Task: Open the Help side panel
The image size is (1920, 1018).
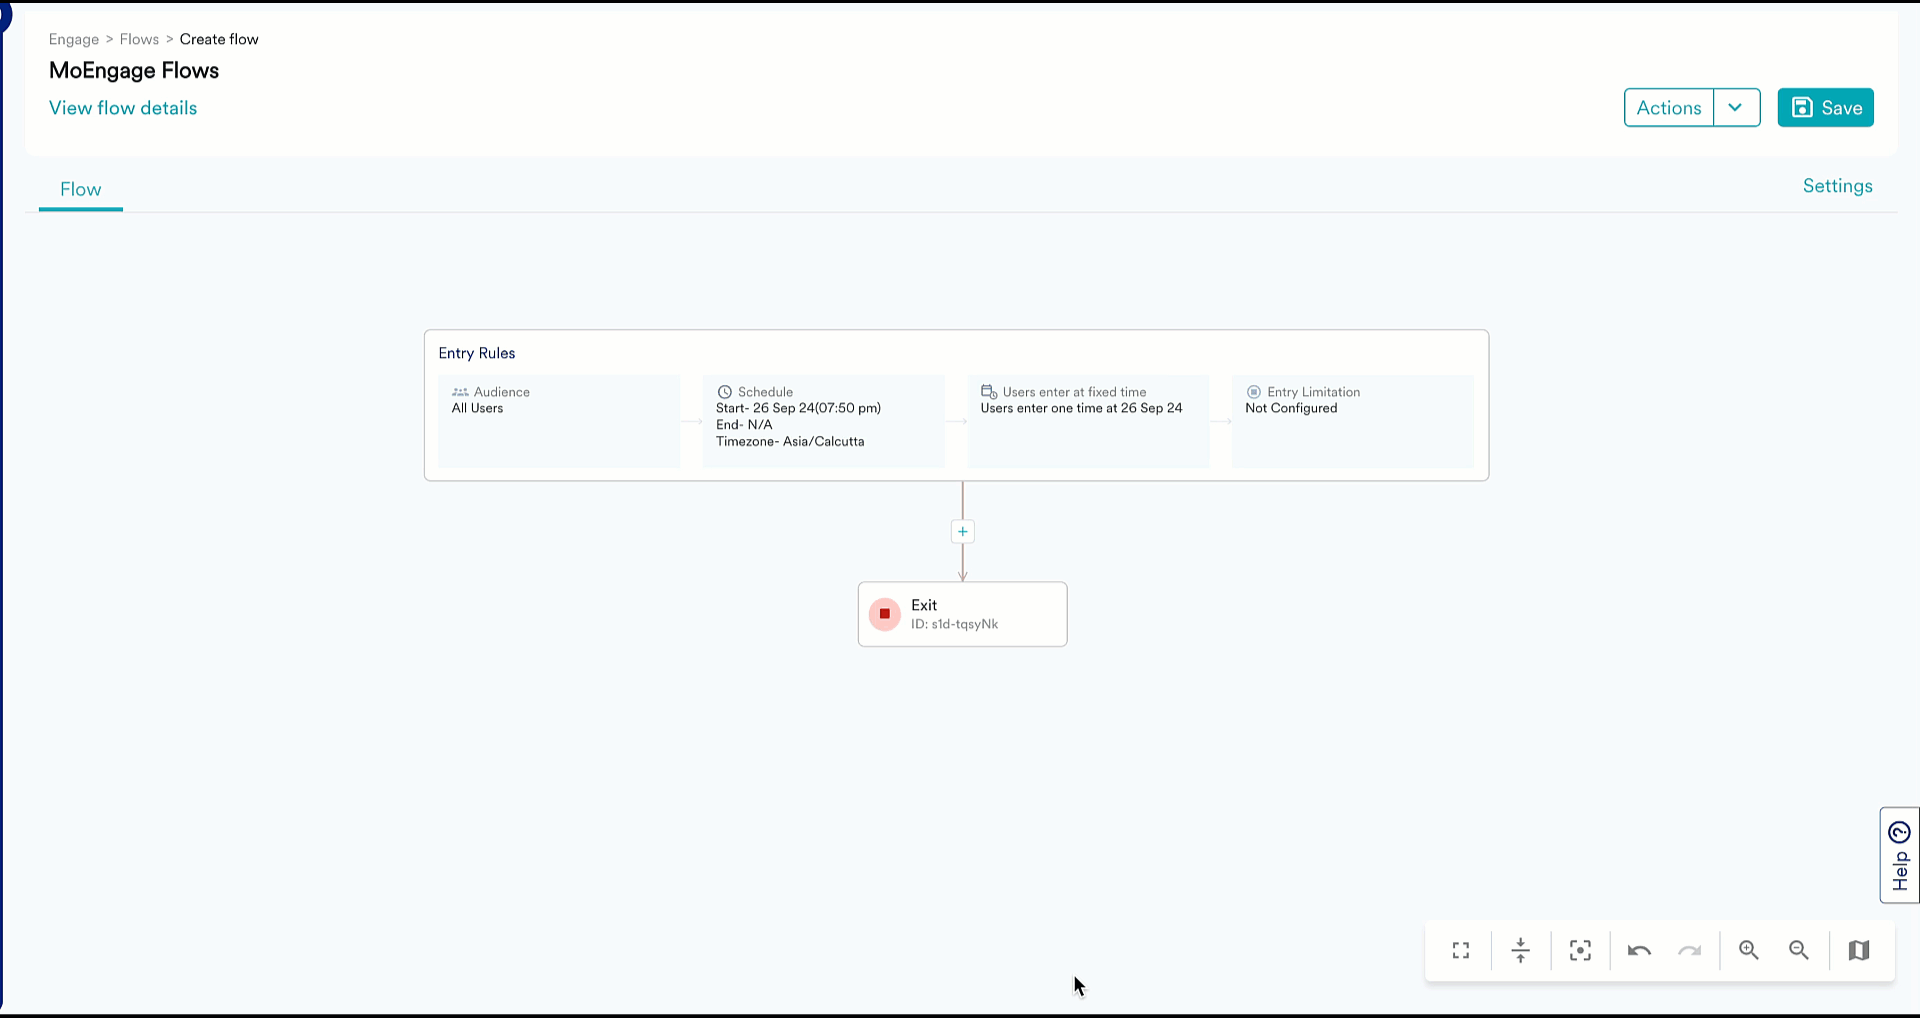Action: pyautogui.click(x=1899, y=856)
